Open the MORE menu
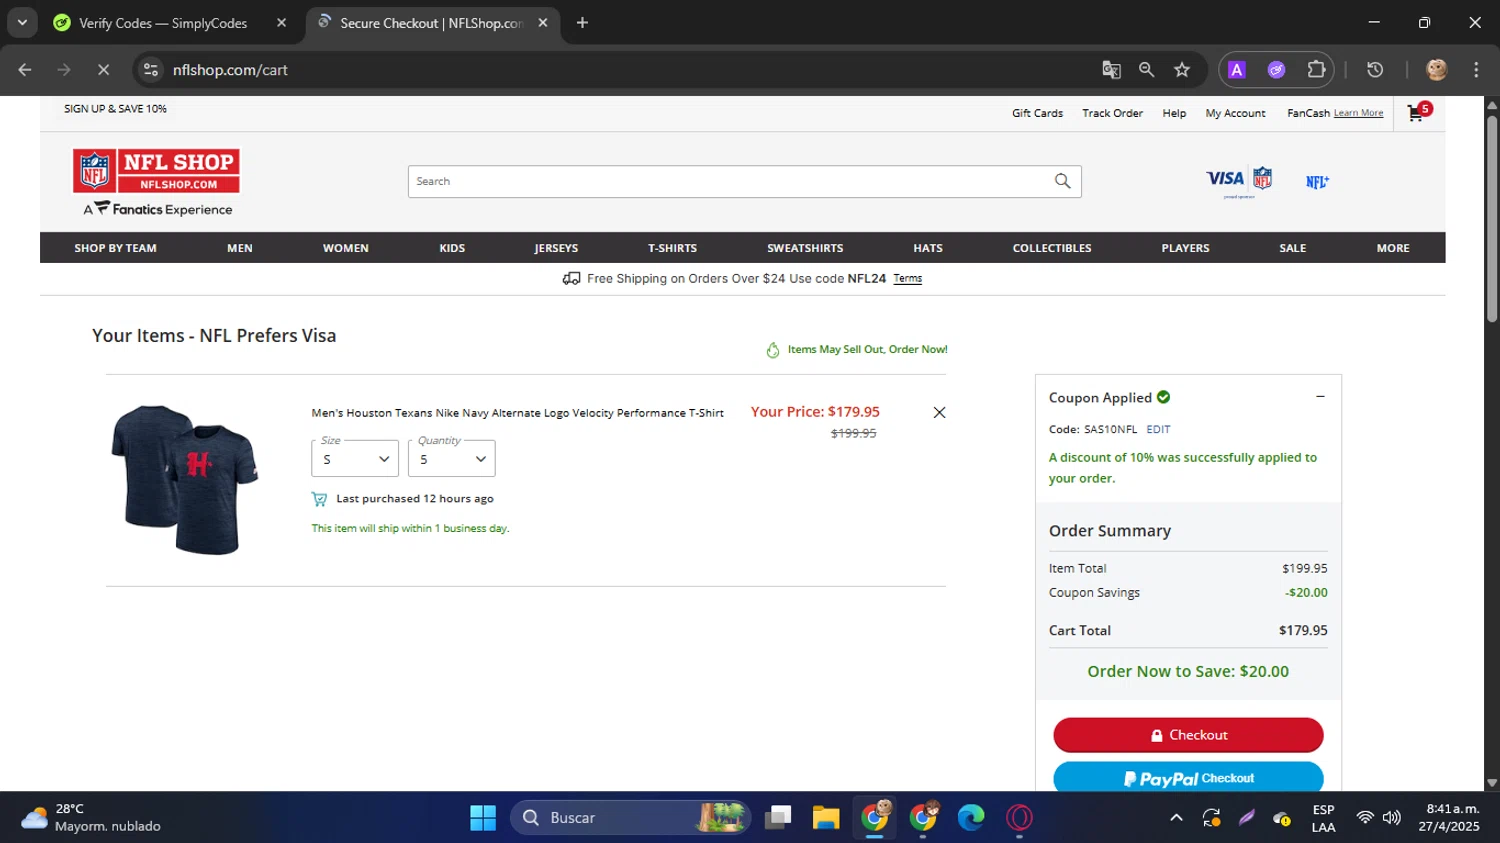Screen dimensions: 1500x843 pyautogui.click(x=1393, y=248)
